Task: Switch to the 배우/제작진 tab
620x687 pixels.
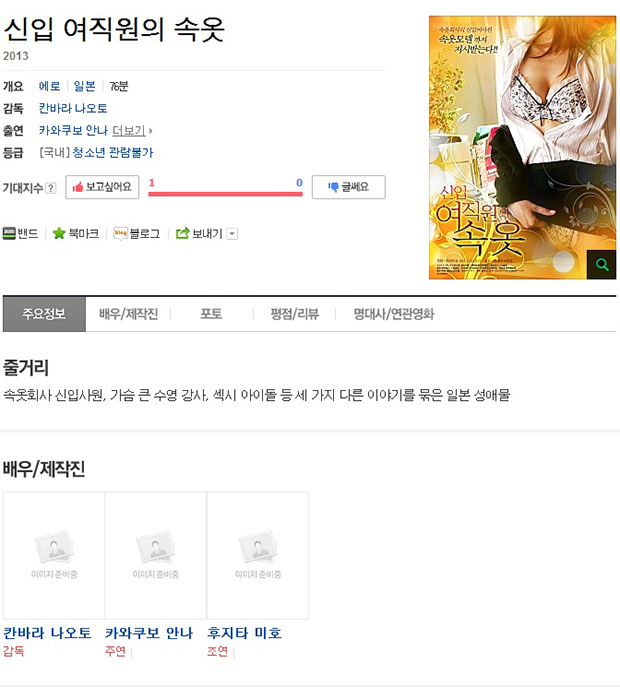Action: click(x=128, y=314)
